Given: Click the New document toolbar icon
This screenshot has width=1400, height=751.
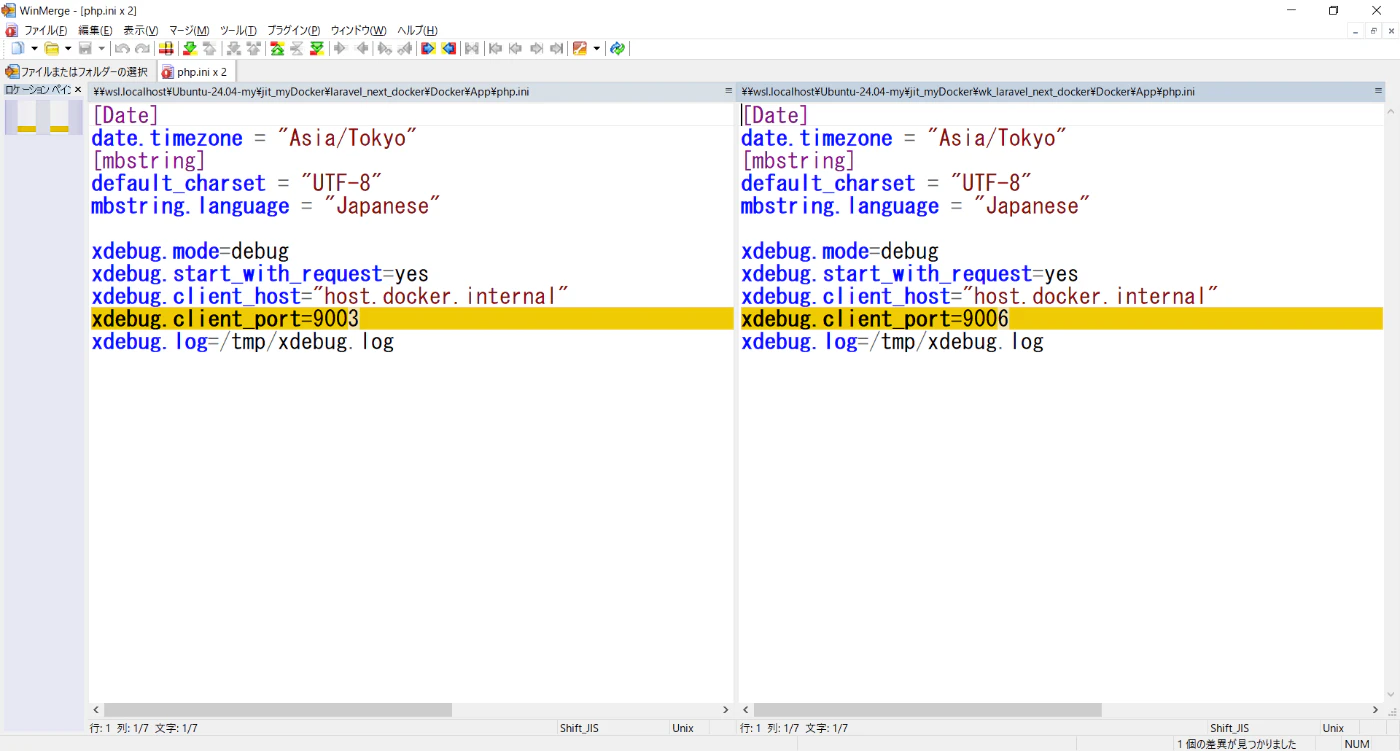Looking at the screenshot, I should point(17,48).
